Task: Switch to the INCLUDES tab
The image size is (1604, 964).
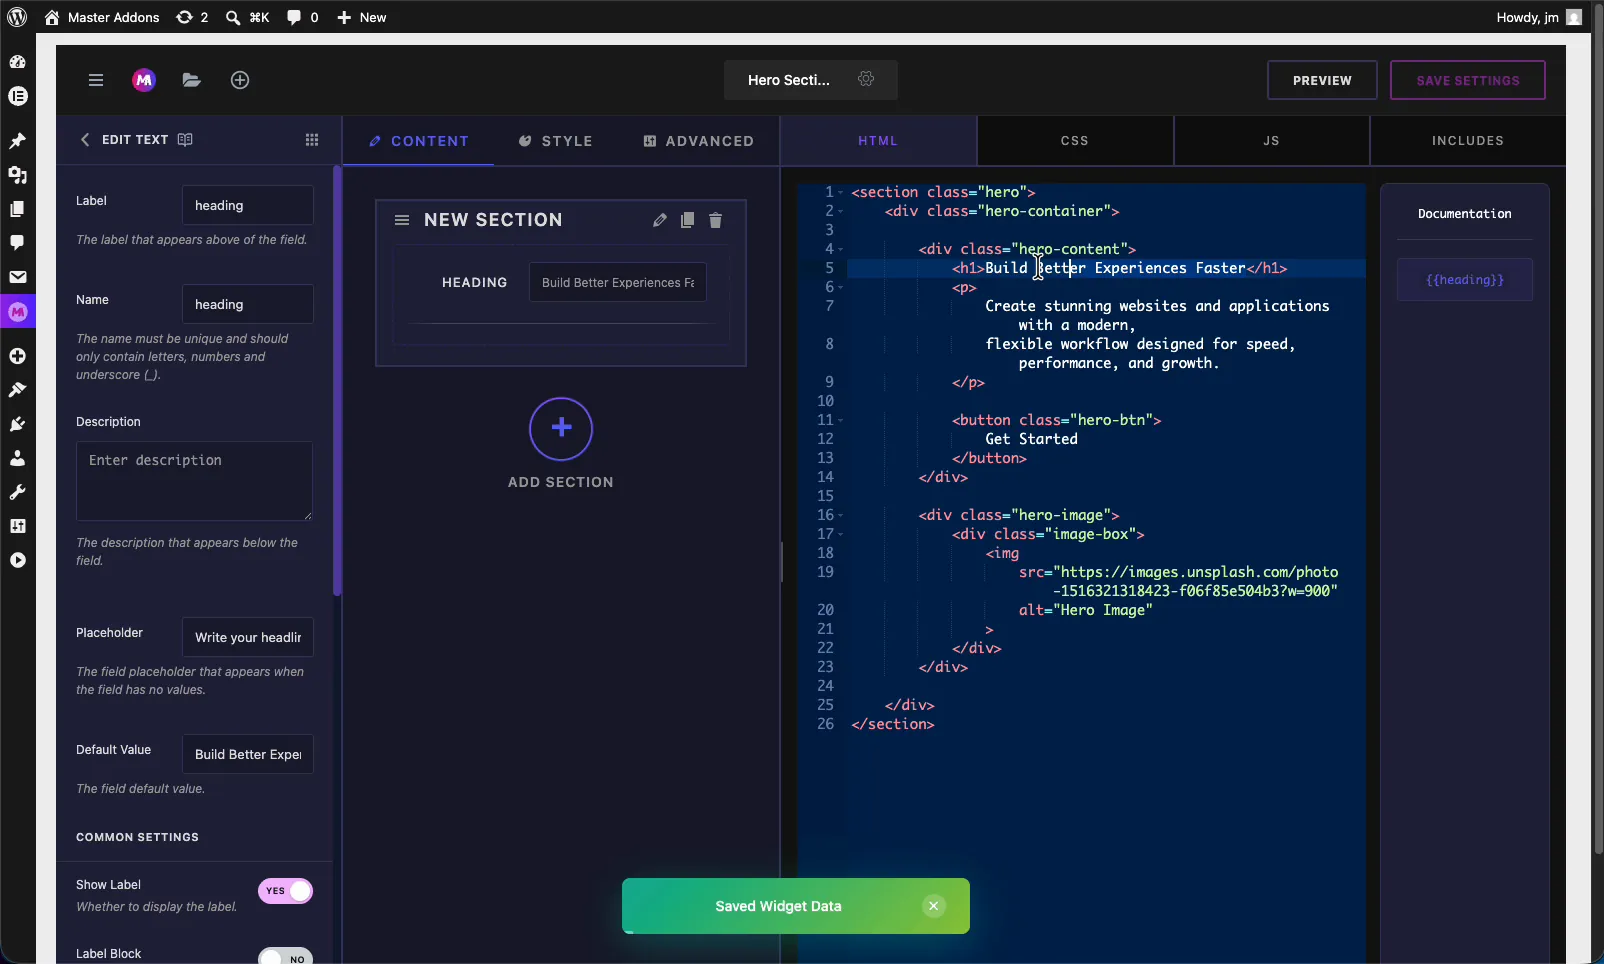Action: coord(1468,141)
